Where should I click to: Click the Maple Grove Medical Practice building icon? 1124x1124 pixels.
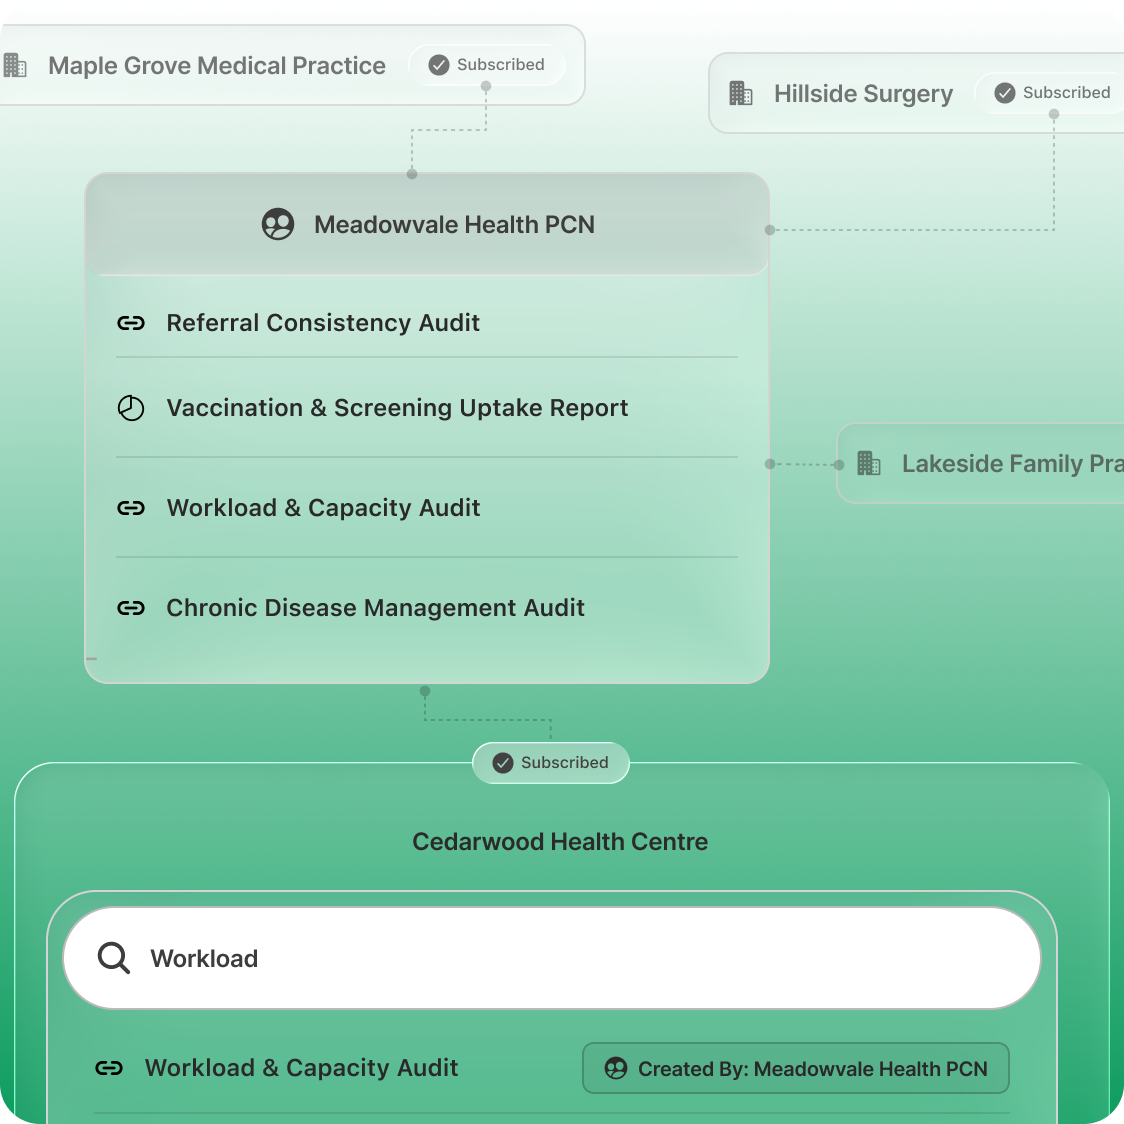tap(14, 65)
